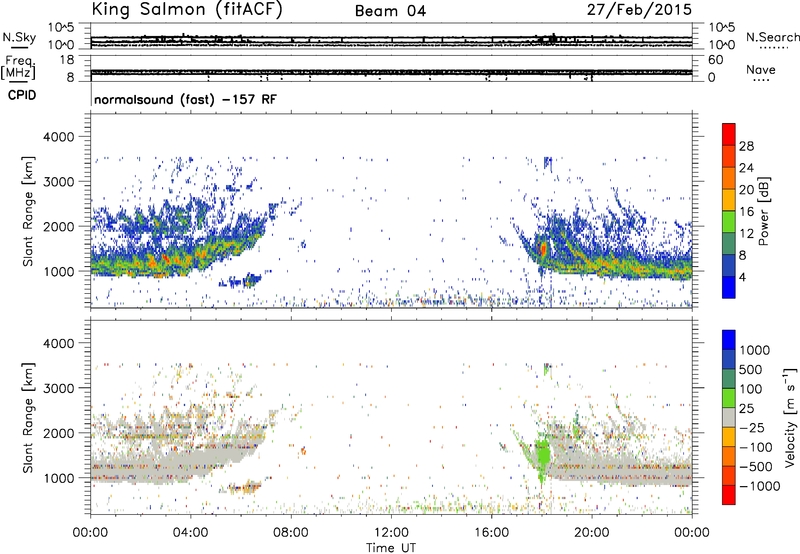This screenshot has height=554, width=800.
Task: Click the "04:00" time tick label
Action: click(x=190, y=533)
